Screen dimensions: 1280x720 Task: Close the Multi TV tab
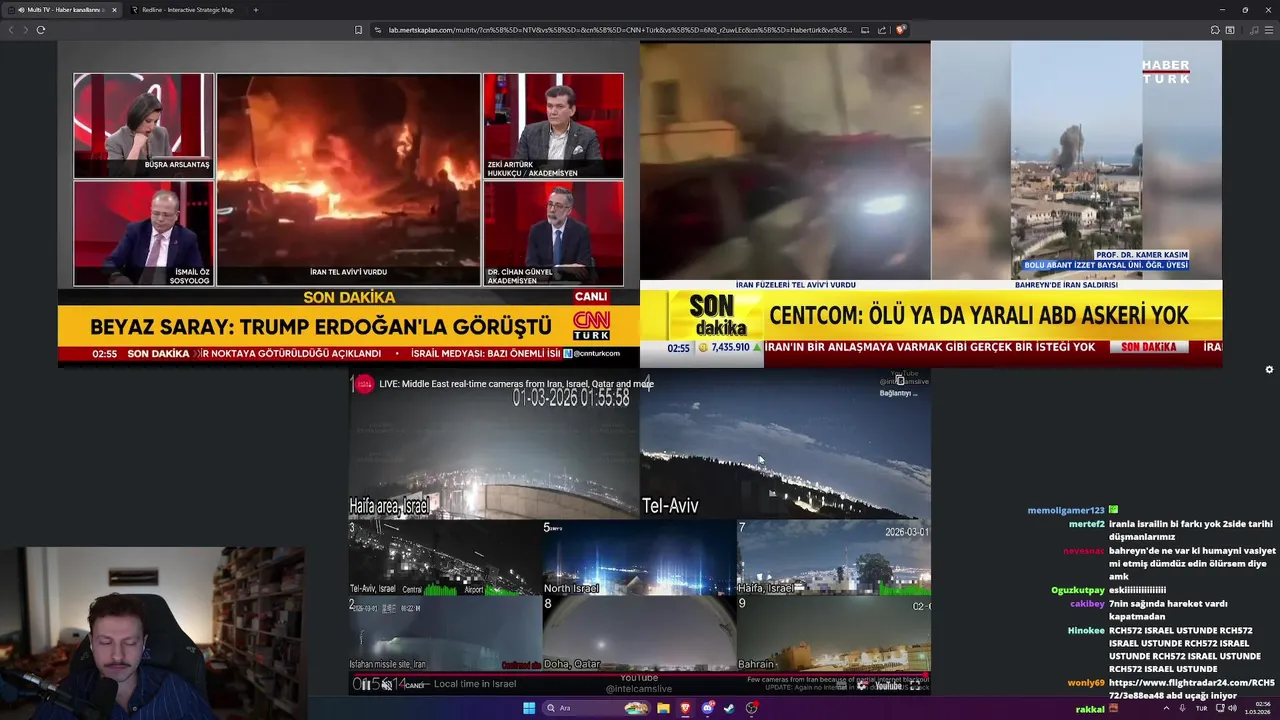[114, 10]
